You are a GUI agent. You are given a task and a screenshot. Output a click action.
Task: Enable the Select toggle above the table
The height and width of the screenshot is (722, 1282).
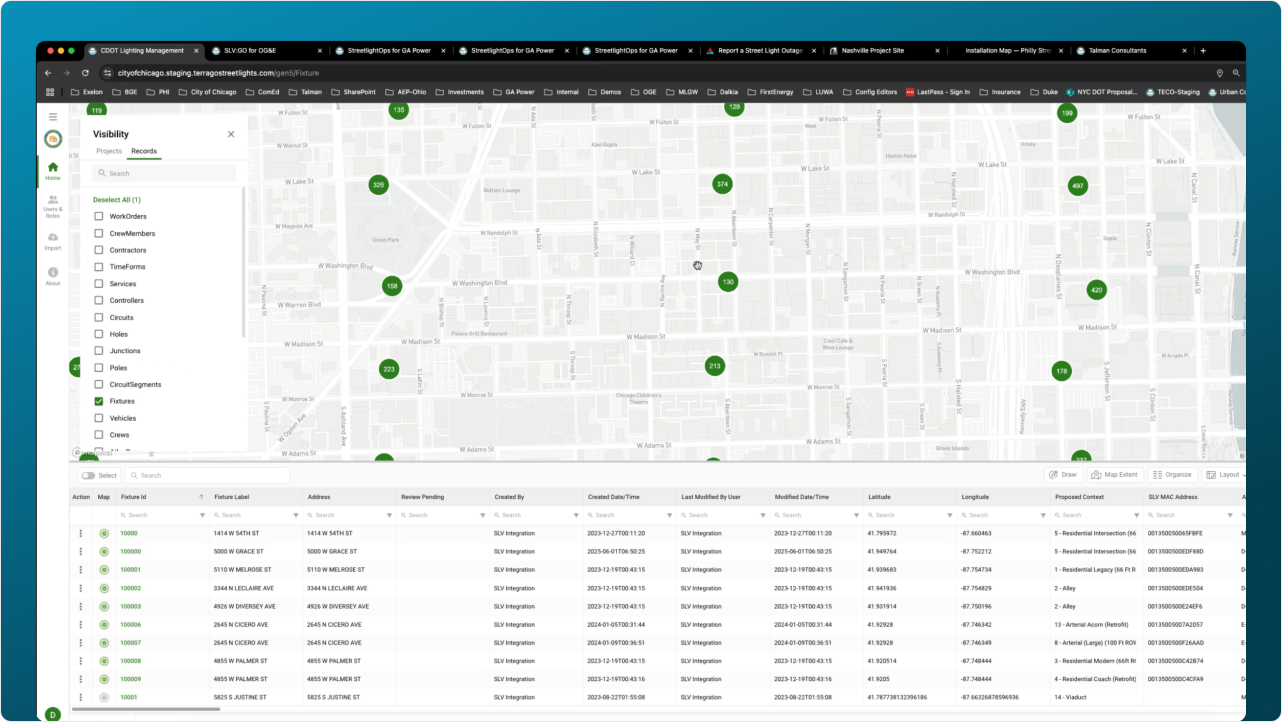tap(88, 476)
